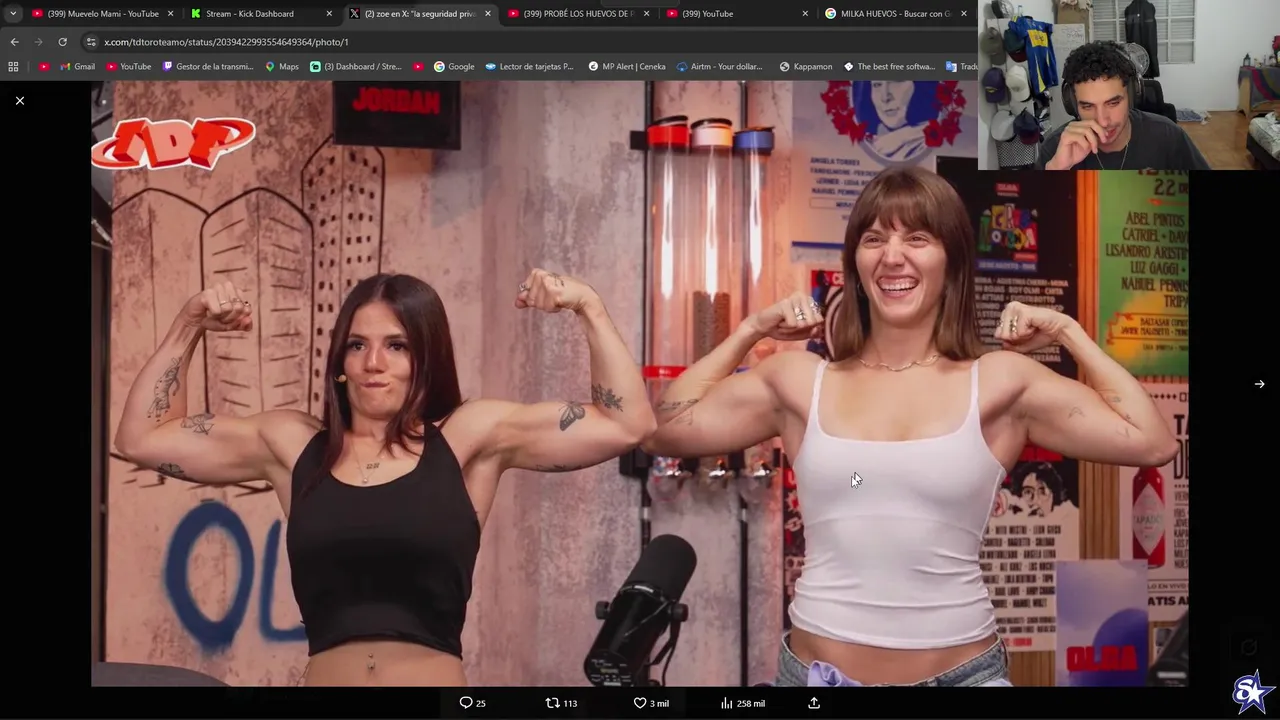
Task: Reload the page
Action: pyautogui.click(x=62, y=42)
